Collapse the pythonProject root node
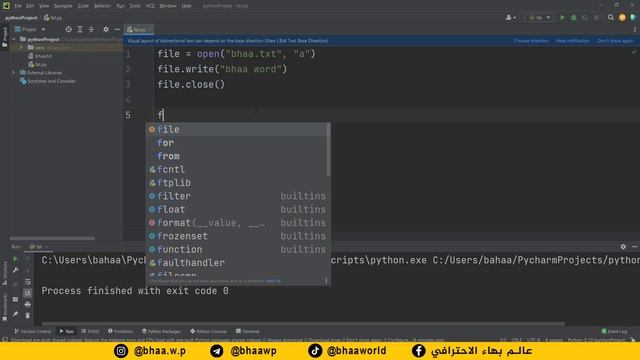Viewport: 640px width, 360px height. coord(14,40)
